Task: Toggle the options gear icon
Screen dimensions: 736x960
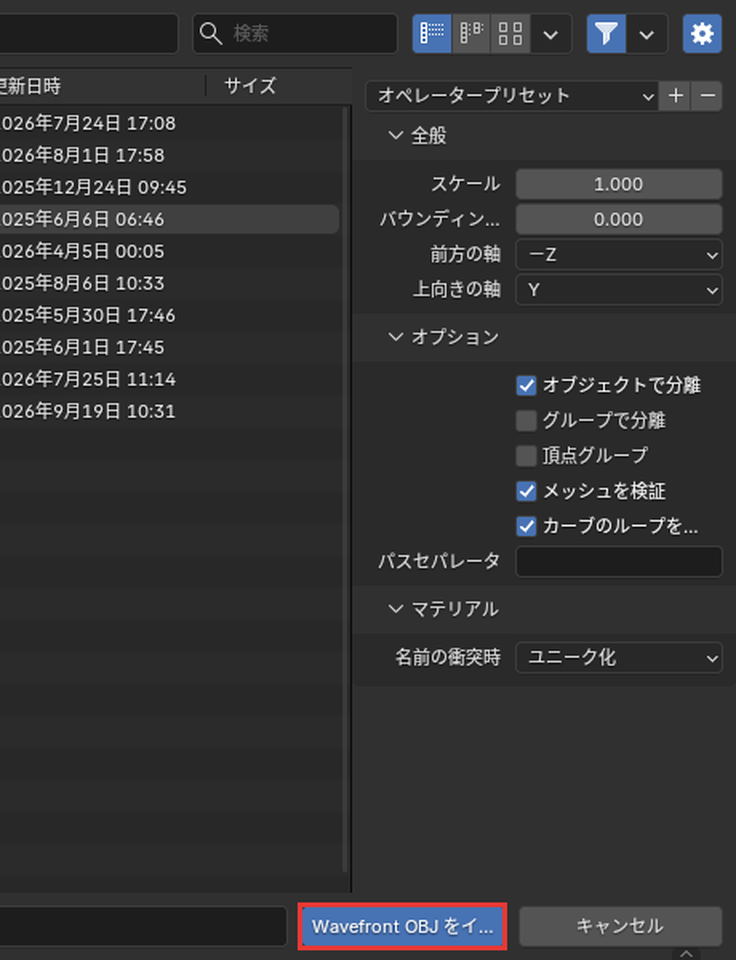Action: (x=702, y=34)
